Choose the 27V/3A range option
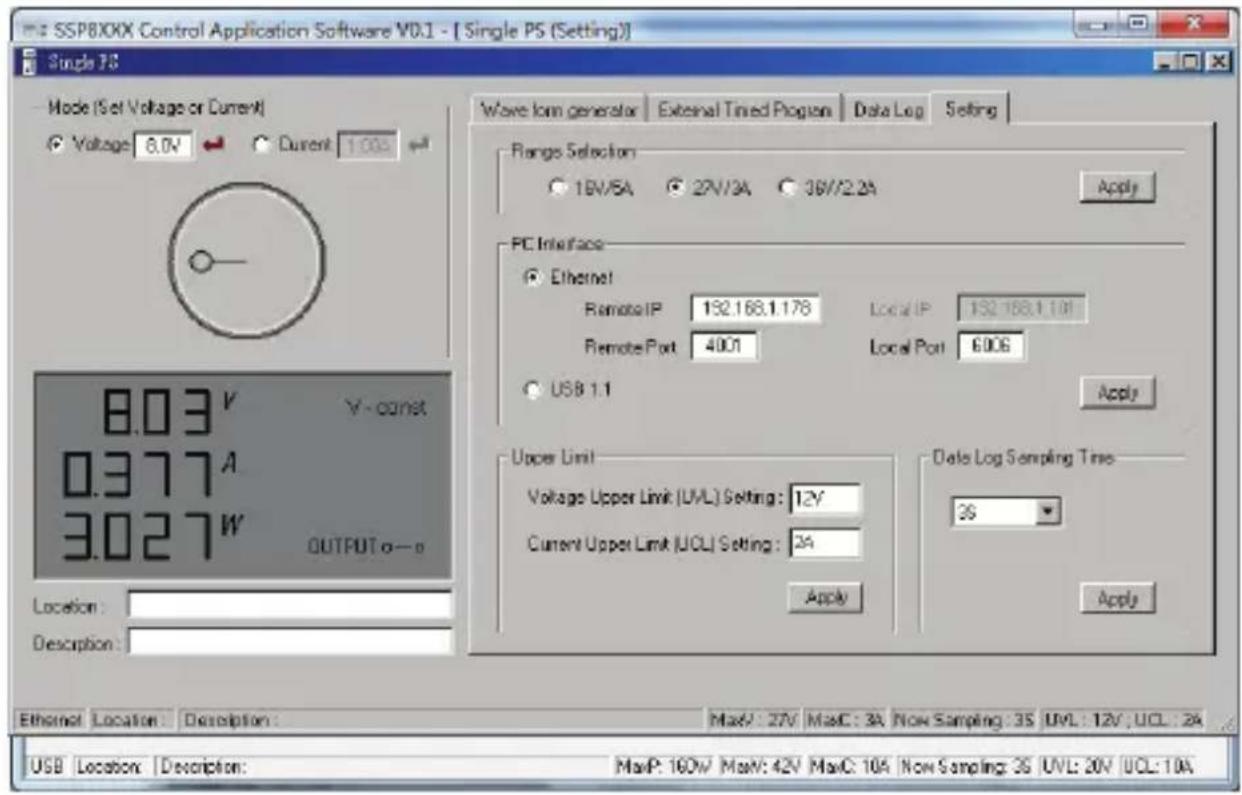The image size is (1242, 795). (x=674, y=187)
